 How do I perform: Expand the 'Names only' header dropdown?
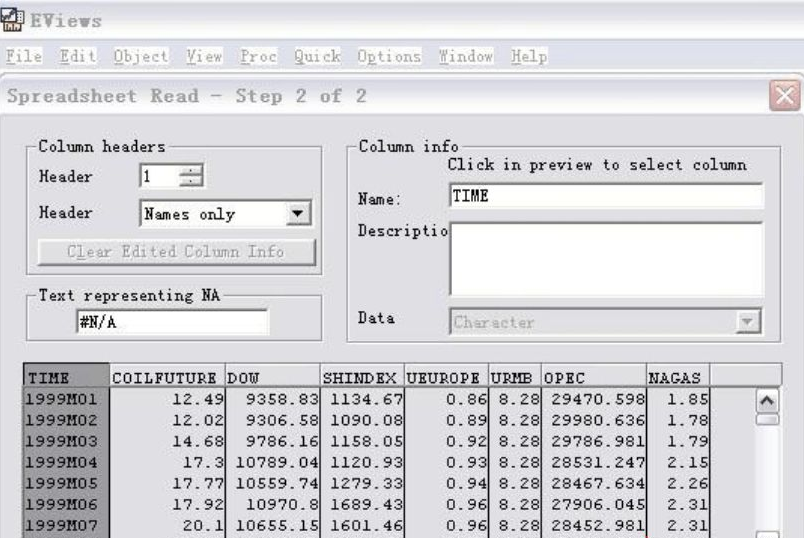tap(295, 213)
